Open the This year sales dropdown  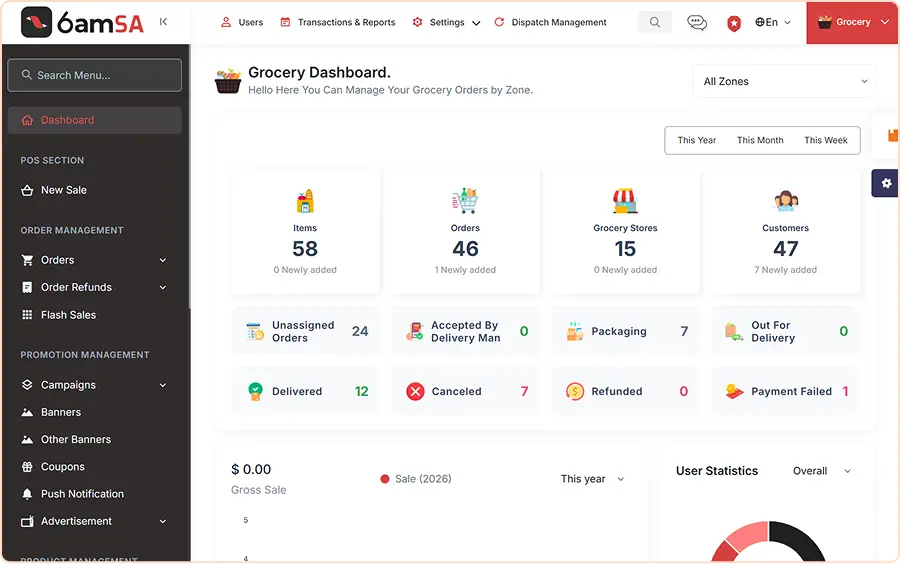pos(592,479)
